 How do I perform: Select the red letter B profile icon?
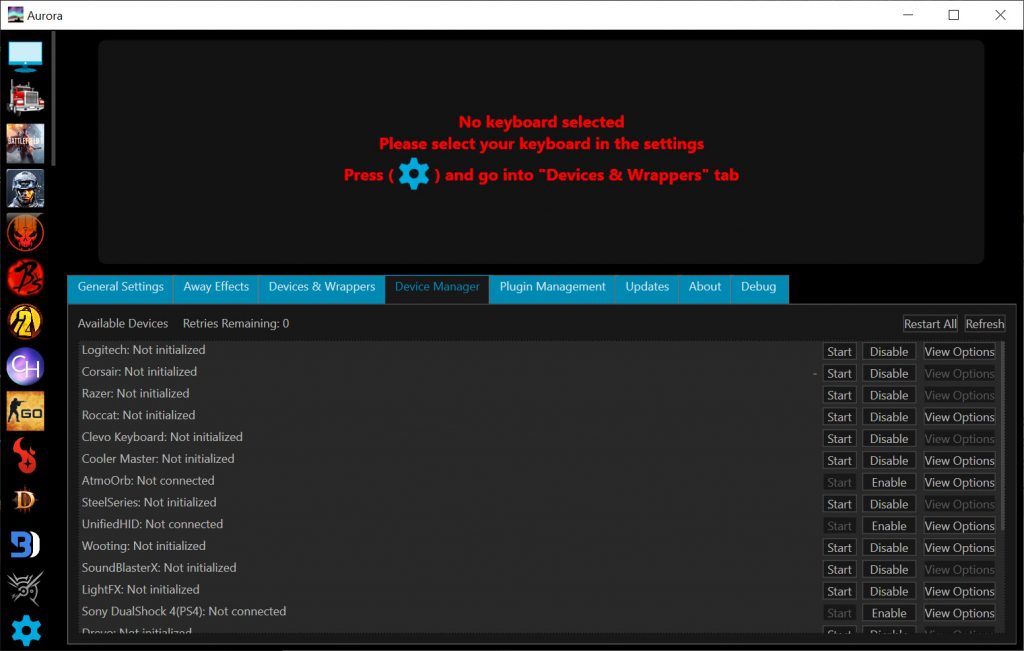click(x=25, y=278)
